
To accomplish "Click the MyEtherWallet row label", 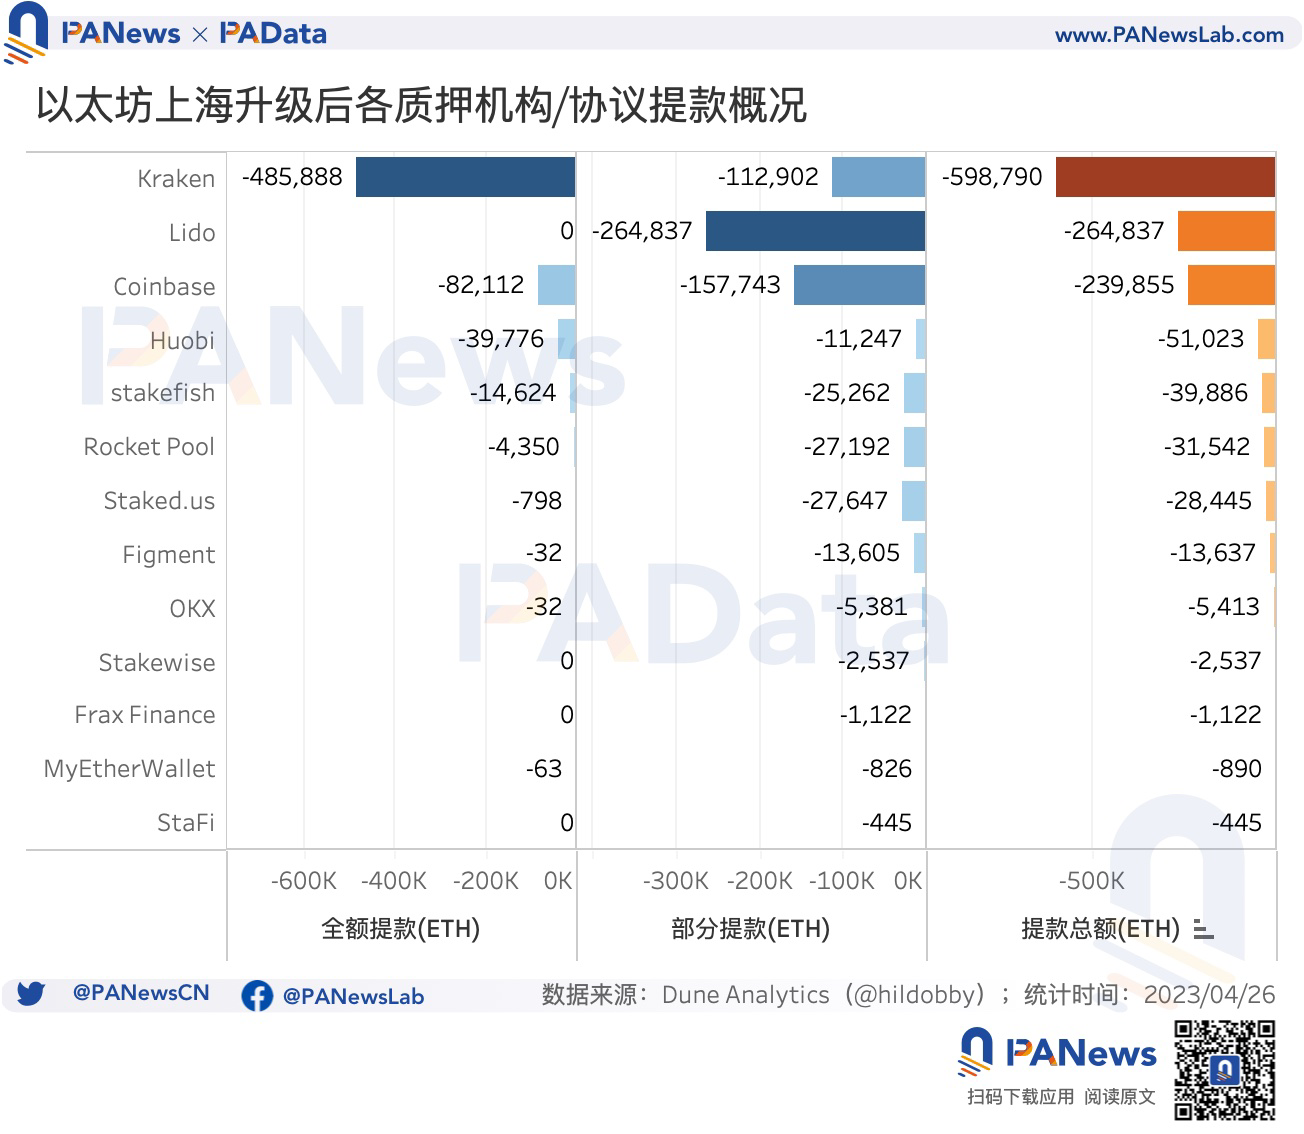I will [x=129, y=769].
